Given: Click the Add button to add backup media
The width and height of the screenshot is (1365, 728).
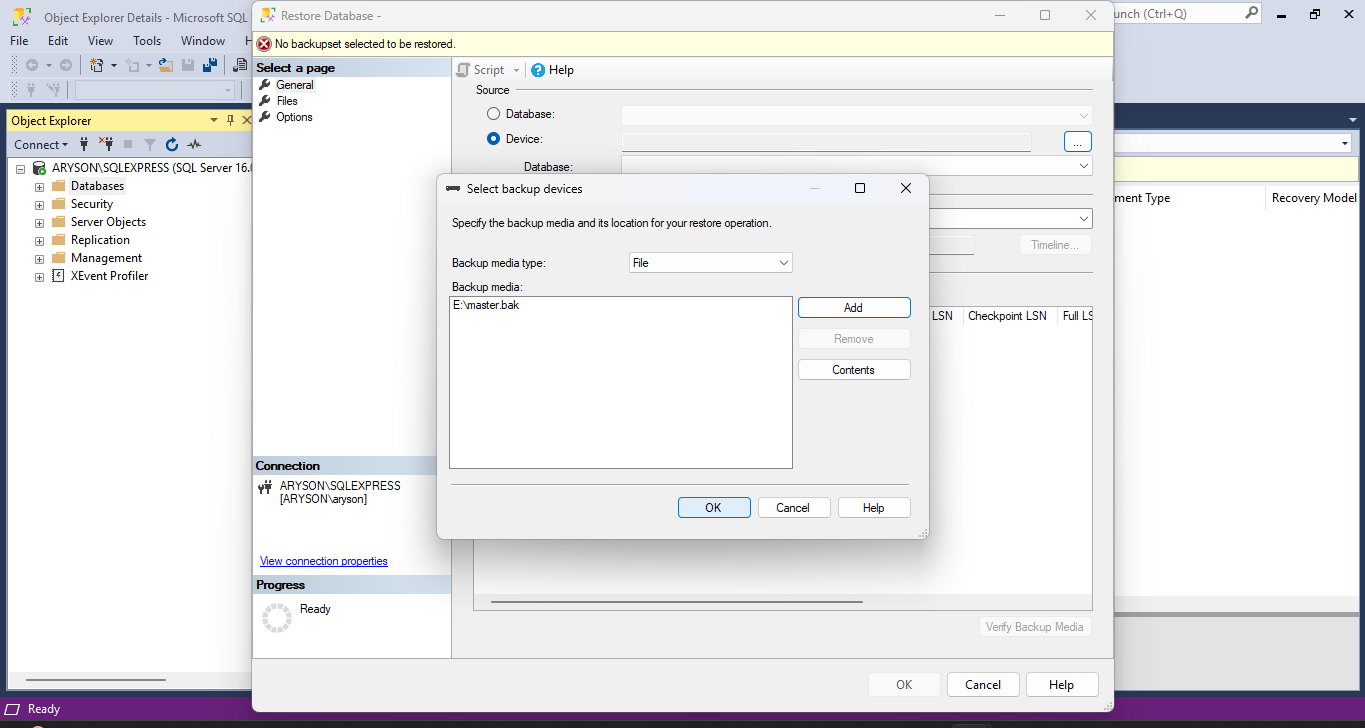Looking at the screenshot, I should (853, 307).
